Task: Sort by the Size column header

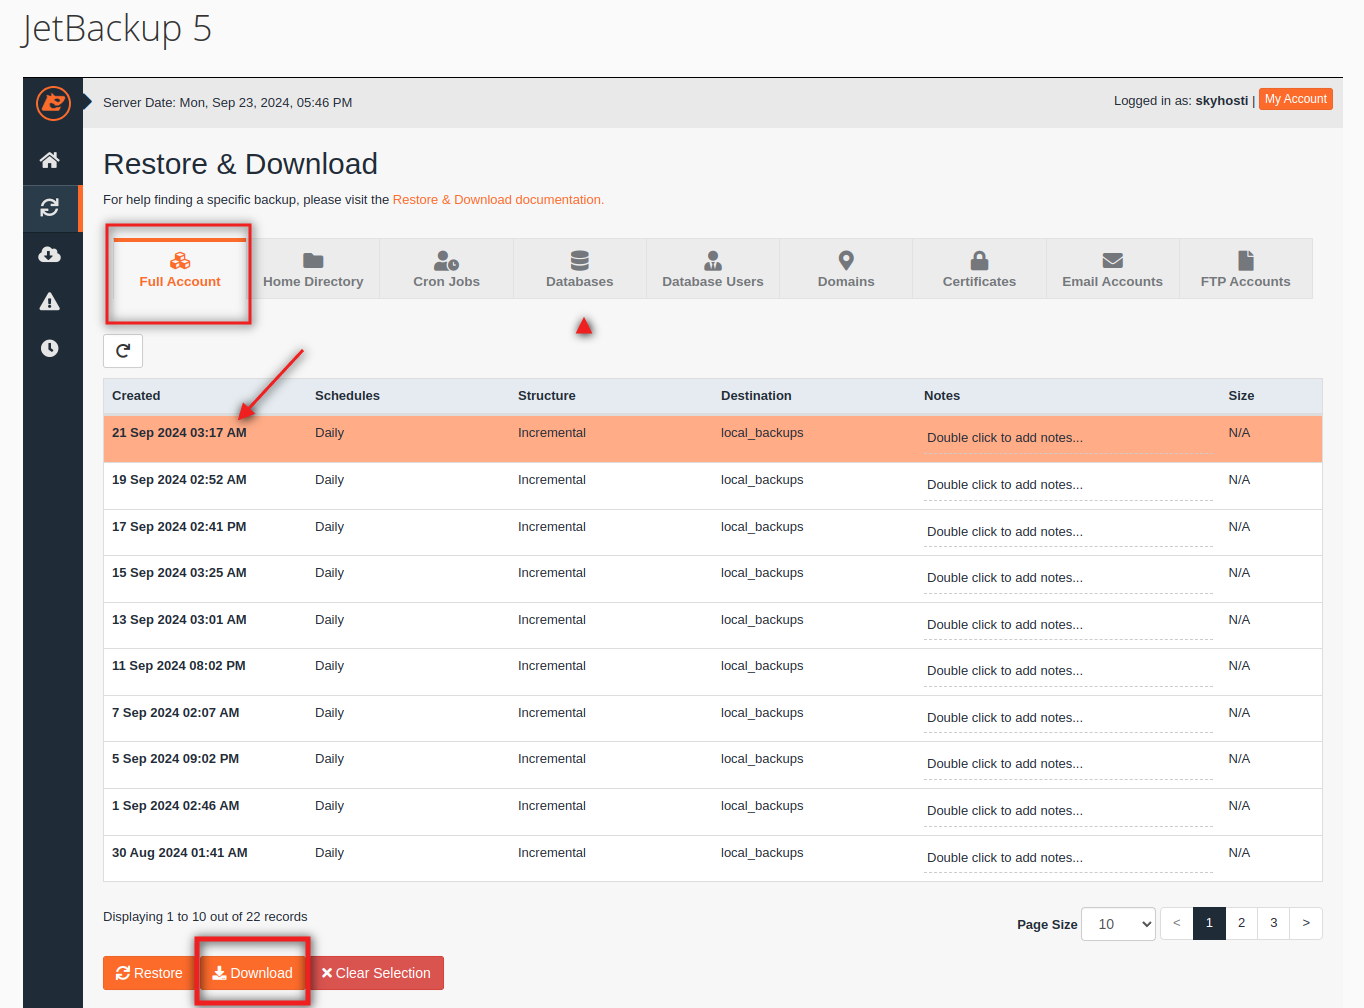Action: click(1241, 396)
